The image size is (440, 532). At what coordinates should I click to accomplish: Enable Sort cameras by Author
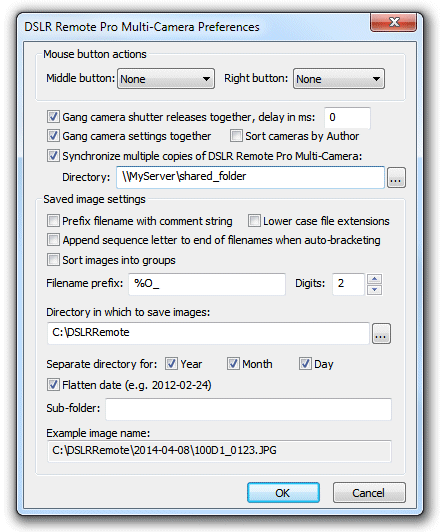[236, 136]
